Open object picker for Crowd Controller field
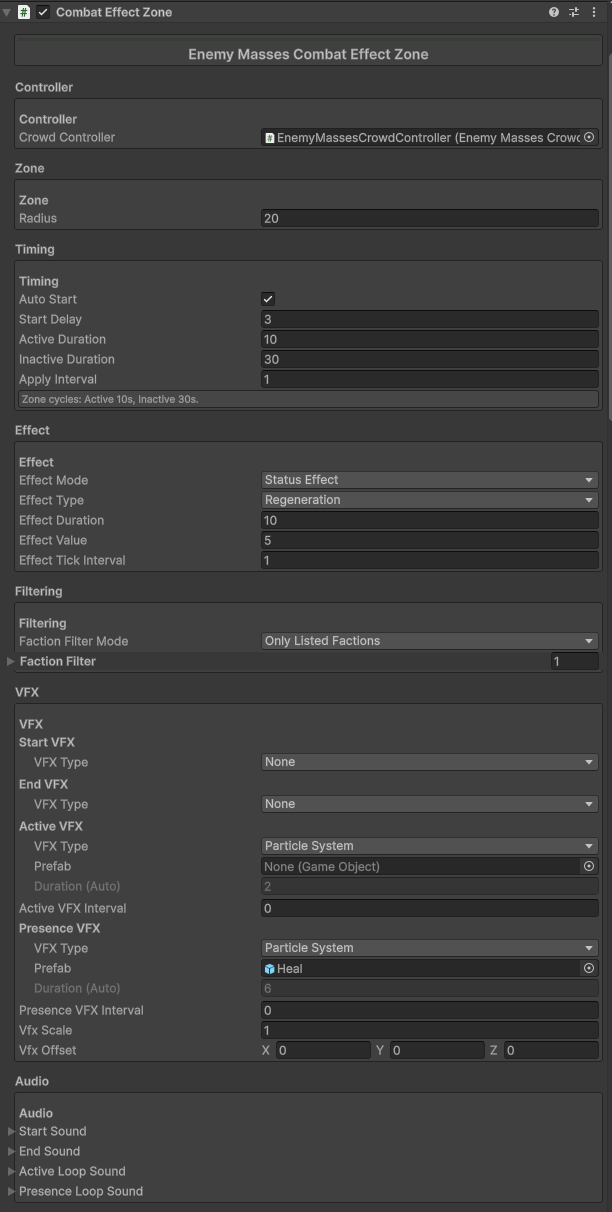Screen dimensions: 612x1212 point(589,137)
